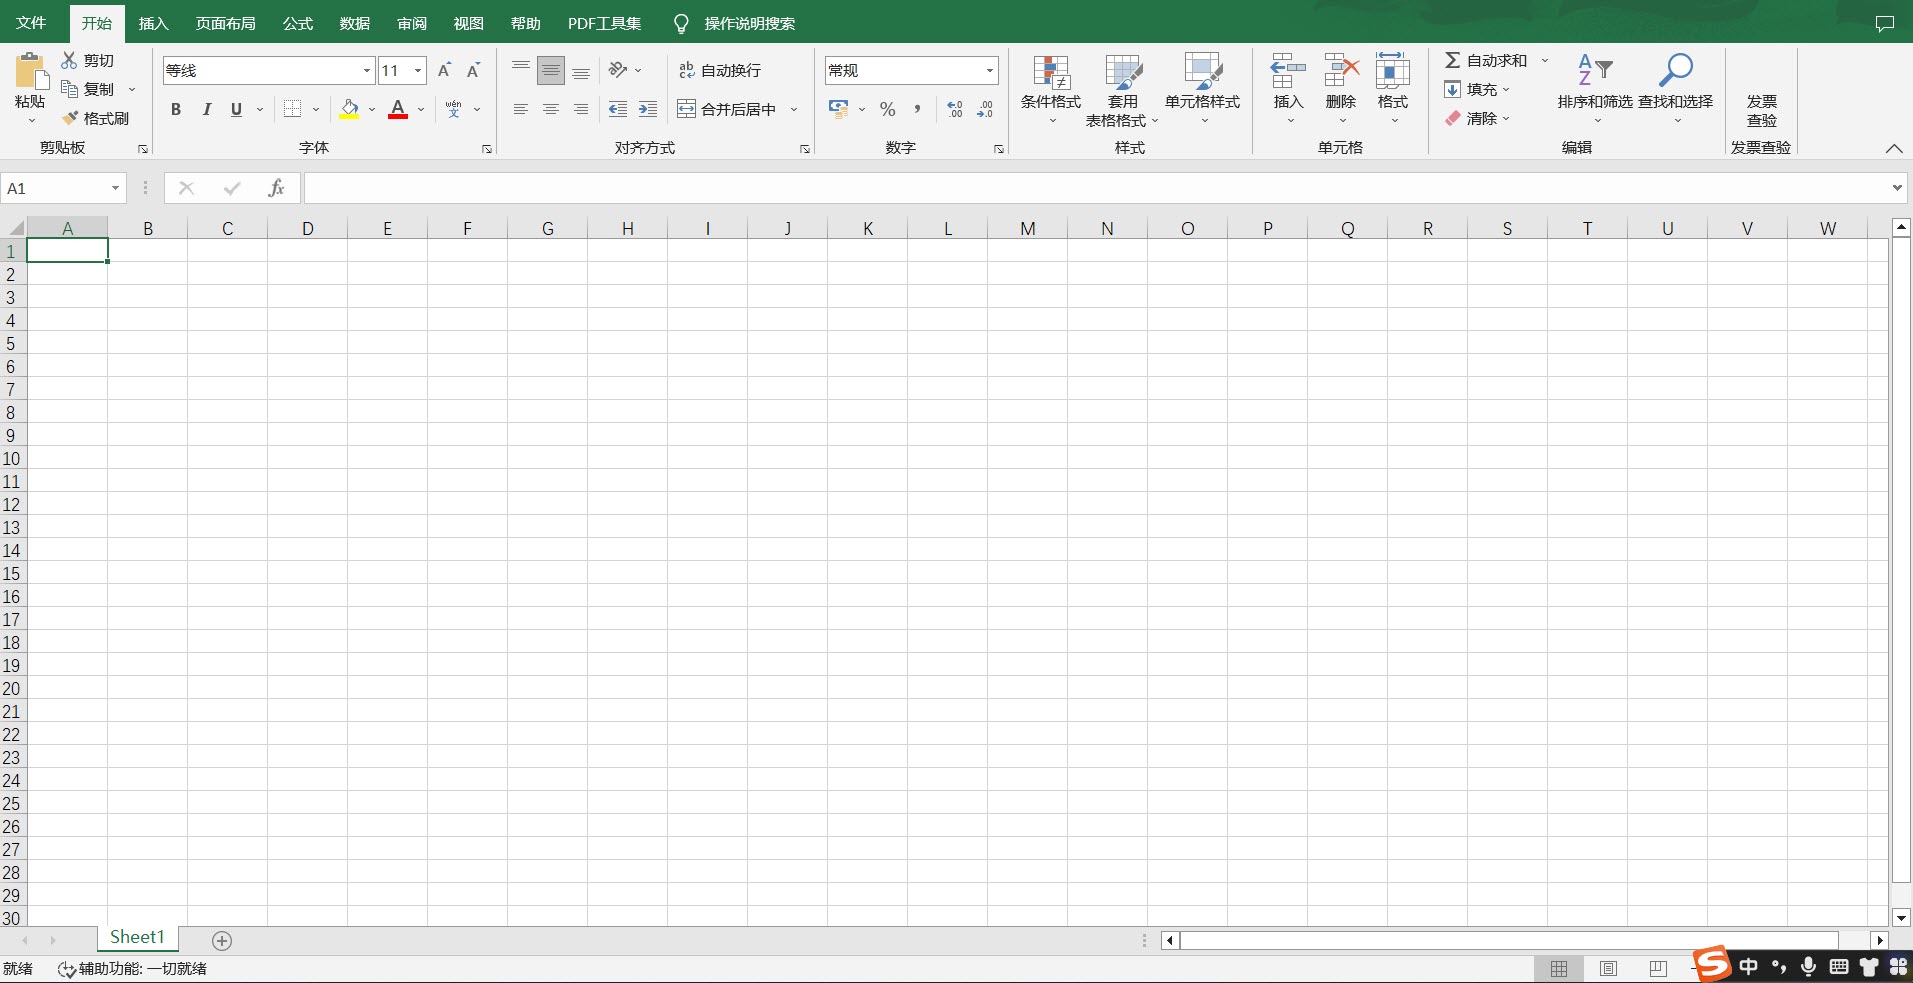Apply the yellow fill color swatch

[349, 109]
